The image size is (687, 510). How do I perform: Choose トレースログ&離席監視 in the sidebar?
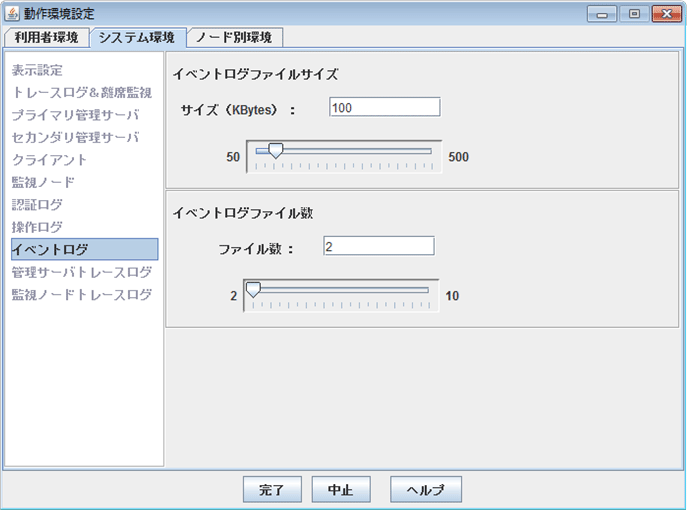[81, 93]
